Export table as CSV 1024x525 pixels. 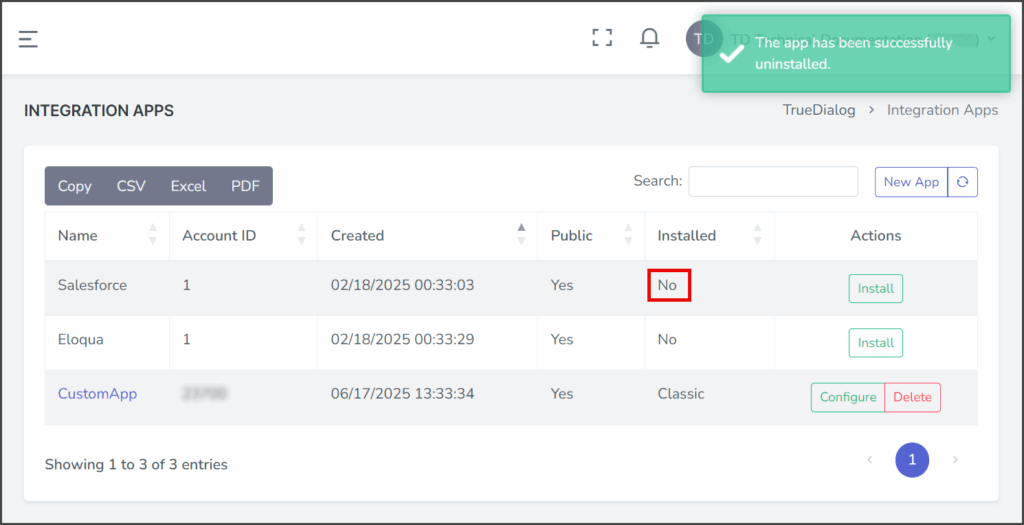(131, 186)
